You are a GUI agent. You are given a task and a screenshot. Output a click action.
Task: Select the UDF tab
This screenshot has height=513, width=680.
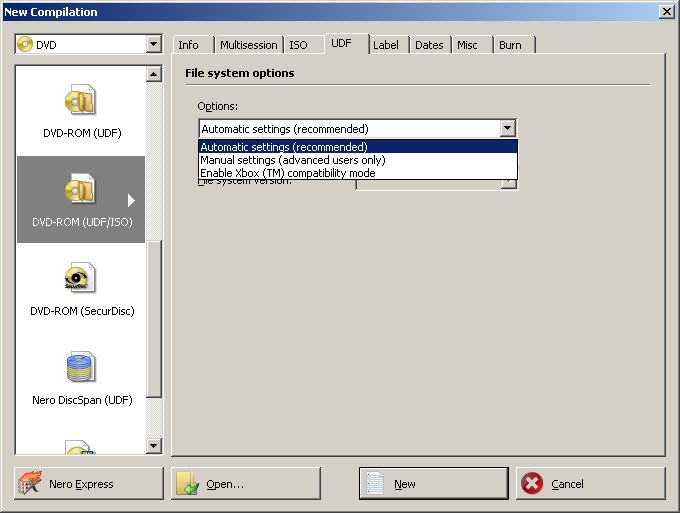[x=347, y=43]
